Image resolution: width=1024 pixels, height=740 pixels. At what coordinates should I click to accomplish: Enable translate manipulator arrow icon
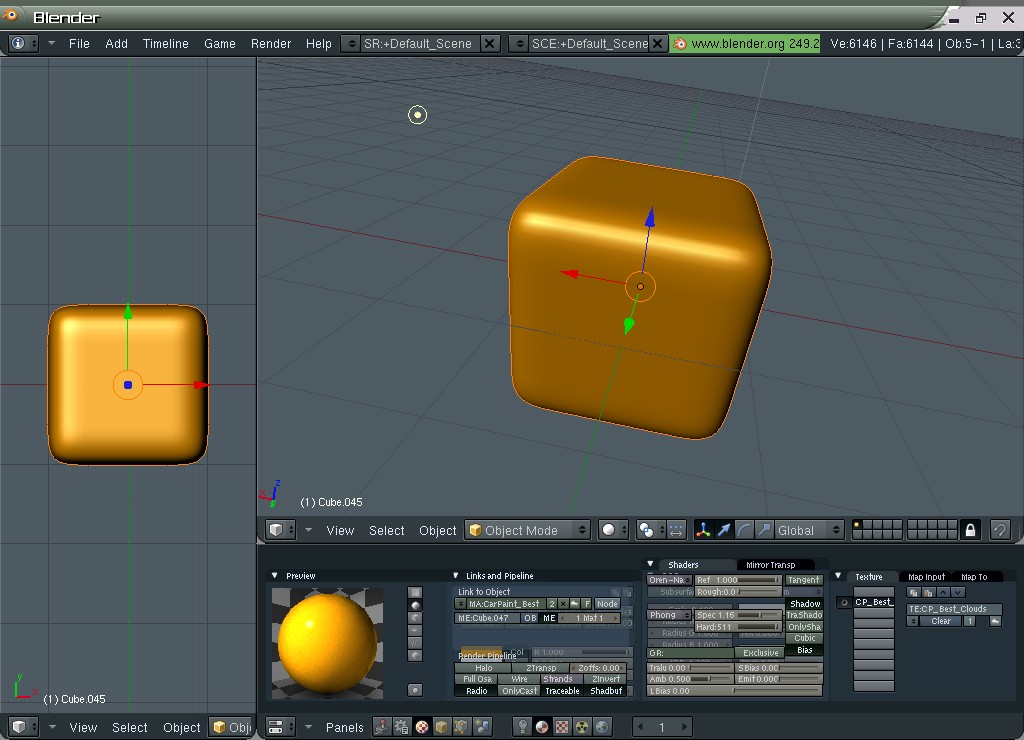click(723, 530)
